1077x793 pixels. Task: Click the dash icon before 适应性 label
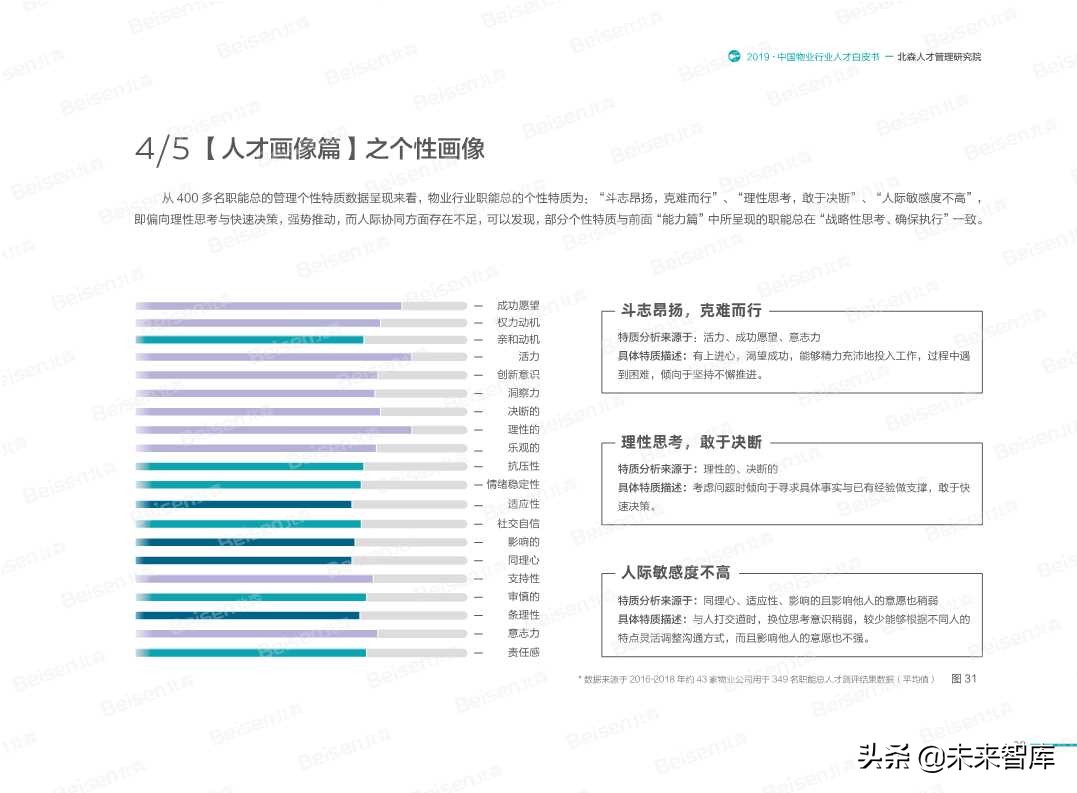coord(477,504)
